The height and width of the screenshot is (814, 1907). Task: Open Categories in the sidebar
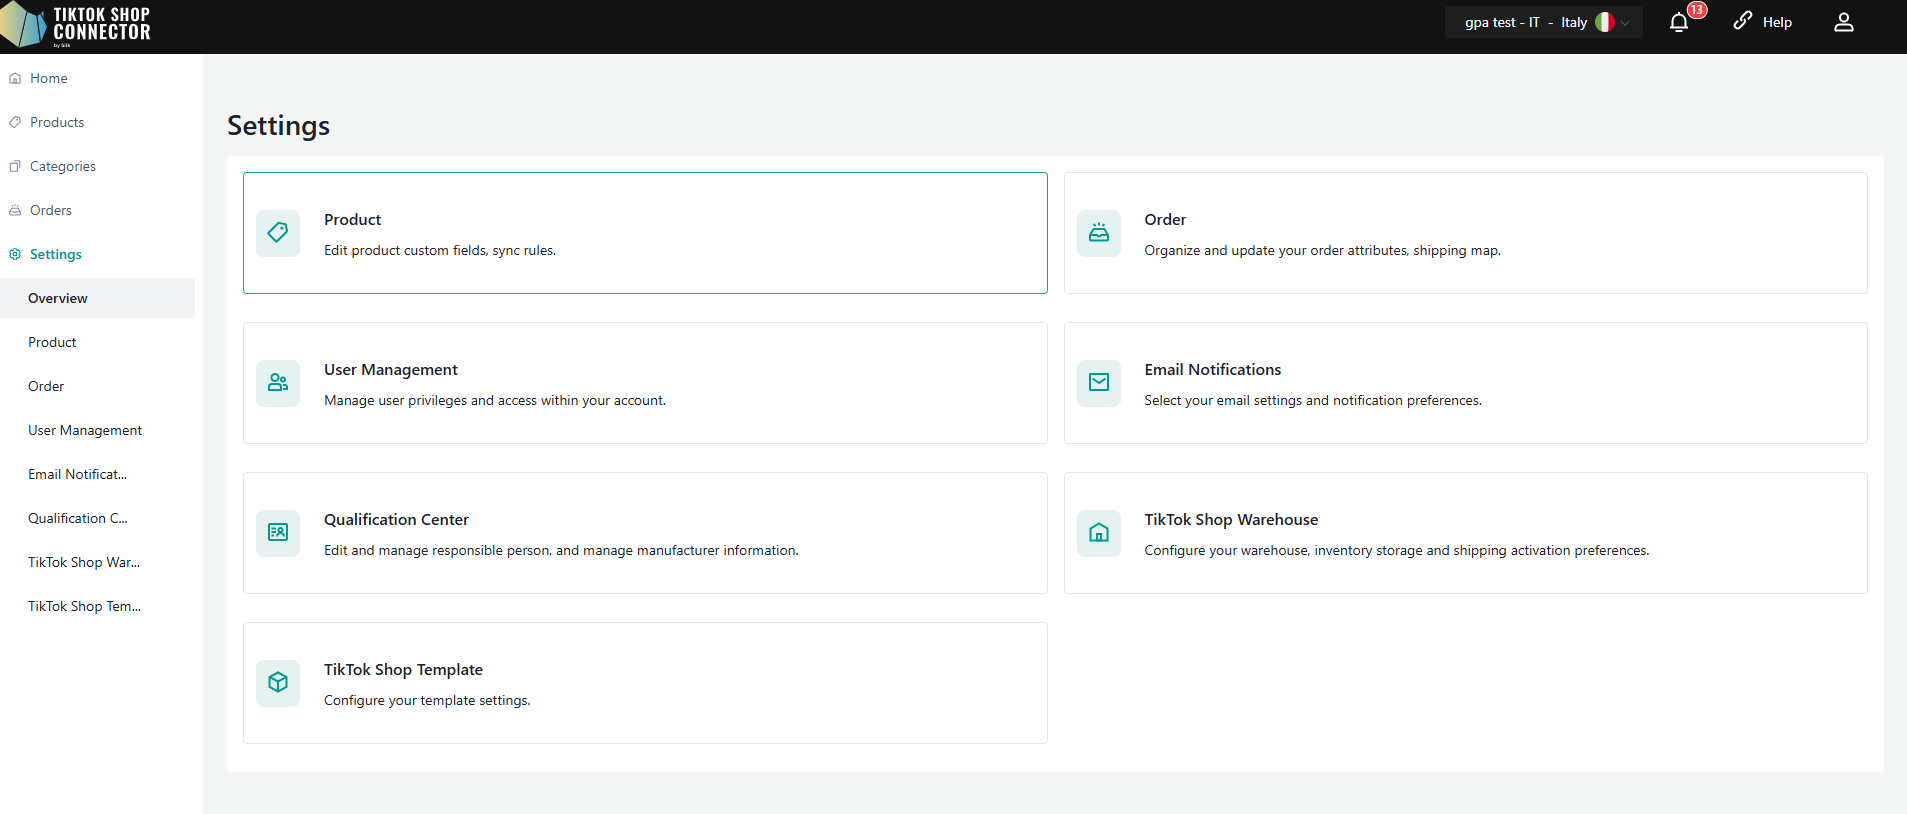63,166
